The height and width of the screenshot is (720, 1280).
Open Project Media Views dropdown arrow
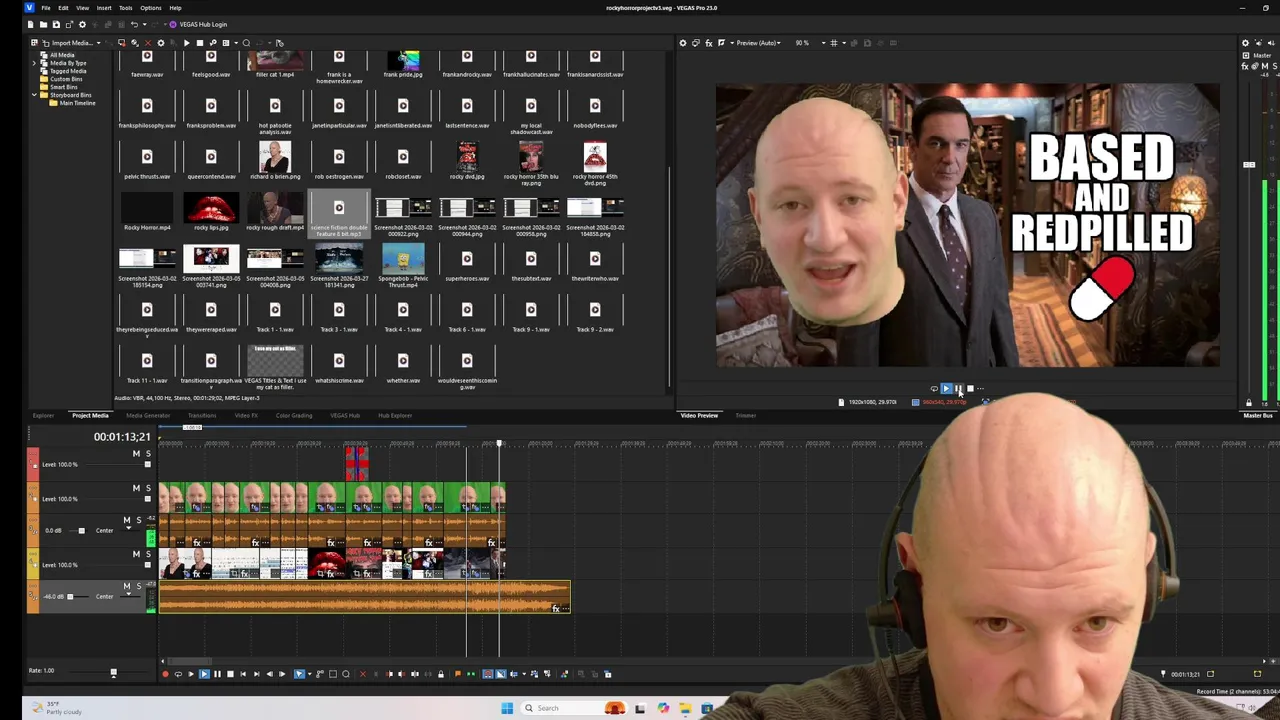tap(236, 43)
